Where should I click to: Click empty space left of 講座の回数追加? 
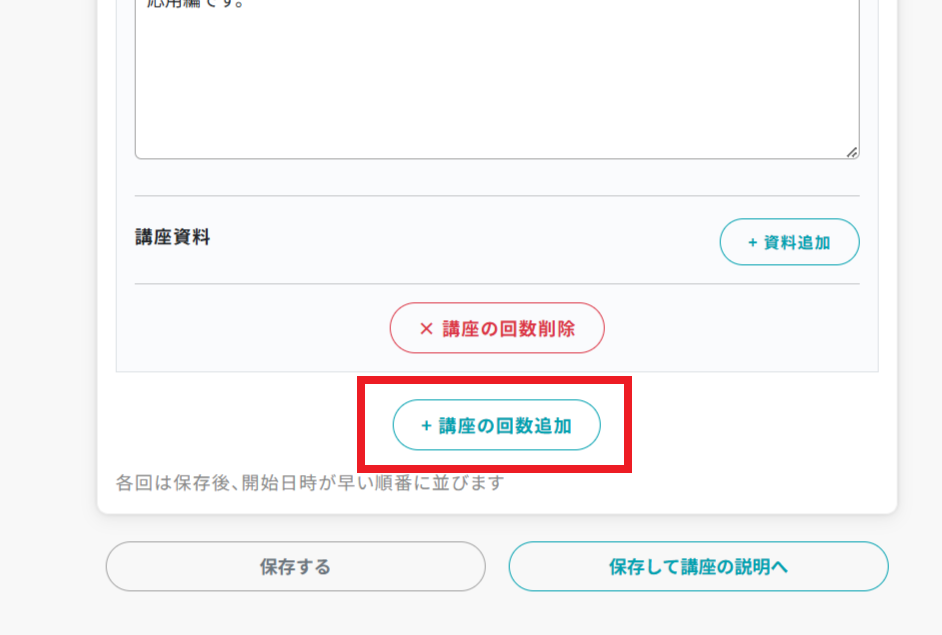(x=240, y=426)
